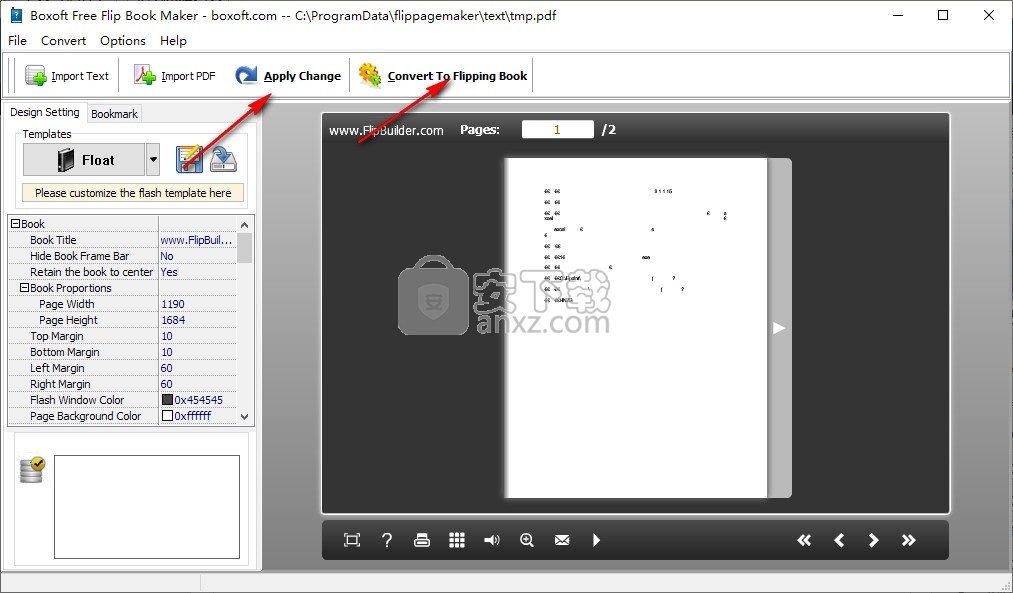Click the Import Text toolbar button

(67, 76)
